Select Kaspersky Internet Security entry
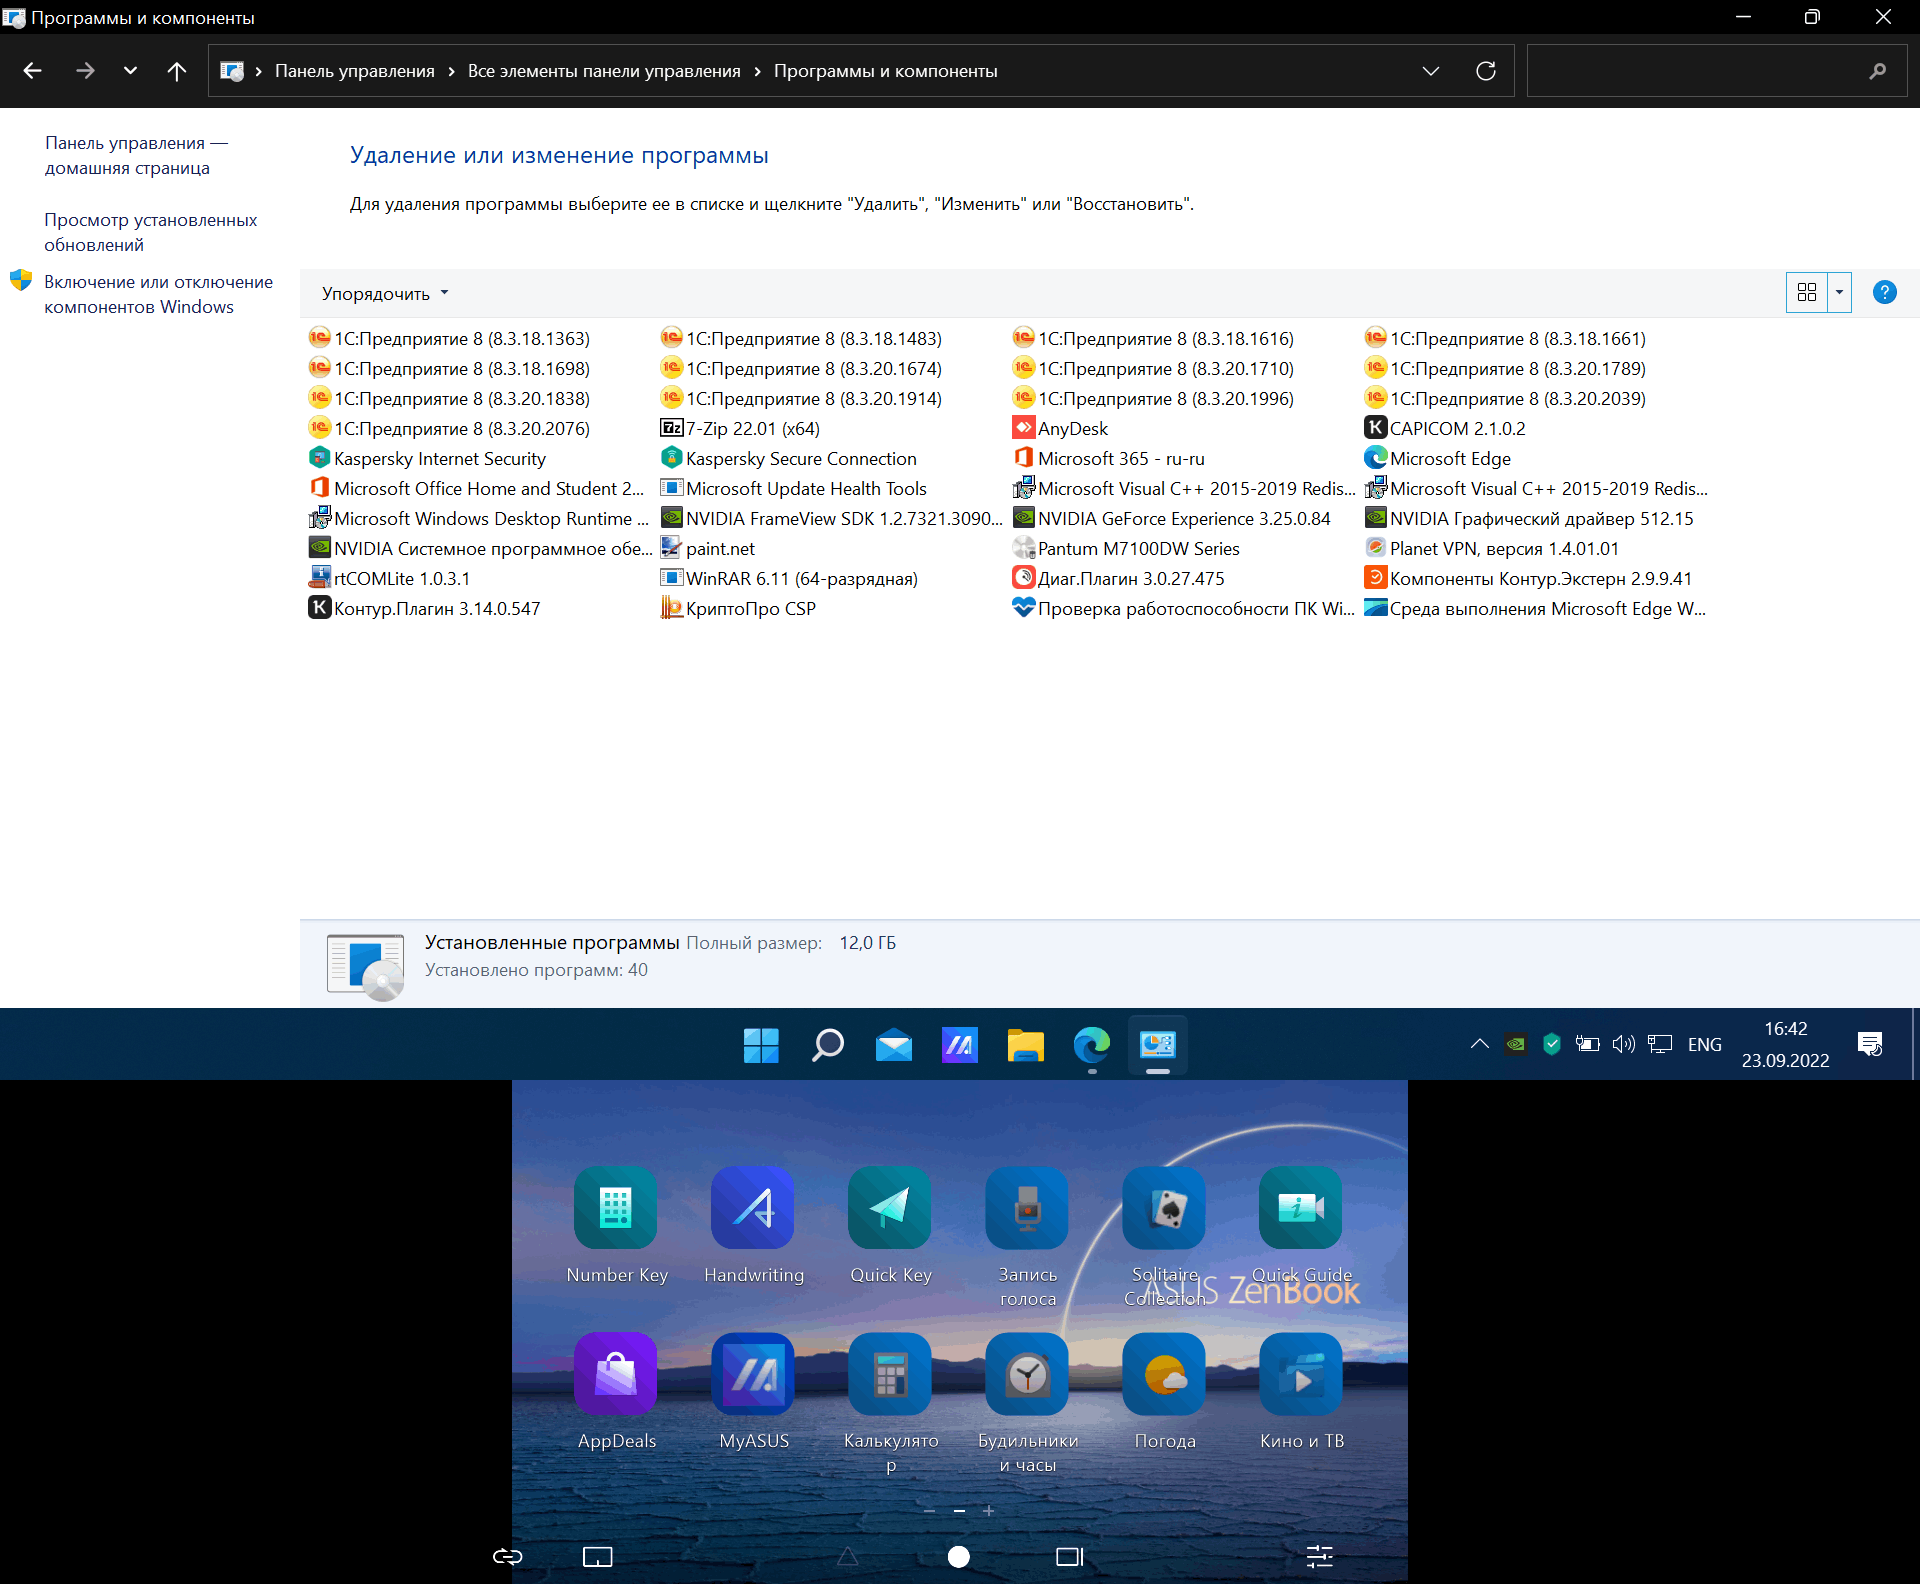Image resolution: width=1920 pixels, height=1584 pixels. coord(427,458)
